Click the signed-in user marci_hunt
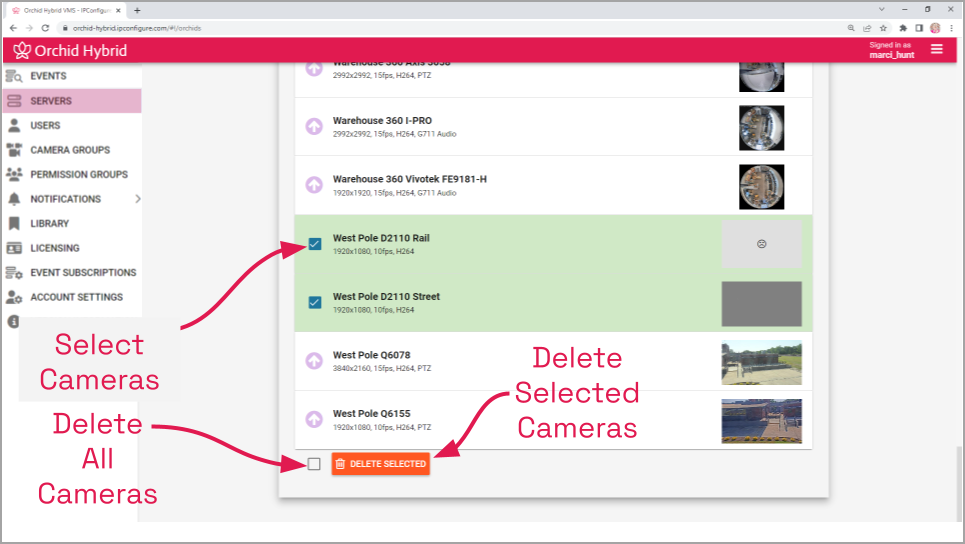 tap(891, 55)
